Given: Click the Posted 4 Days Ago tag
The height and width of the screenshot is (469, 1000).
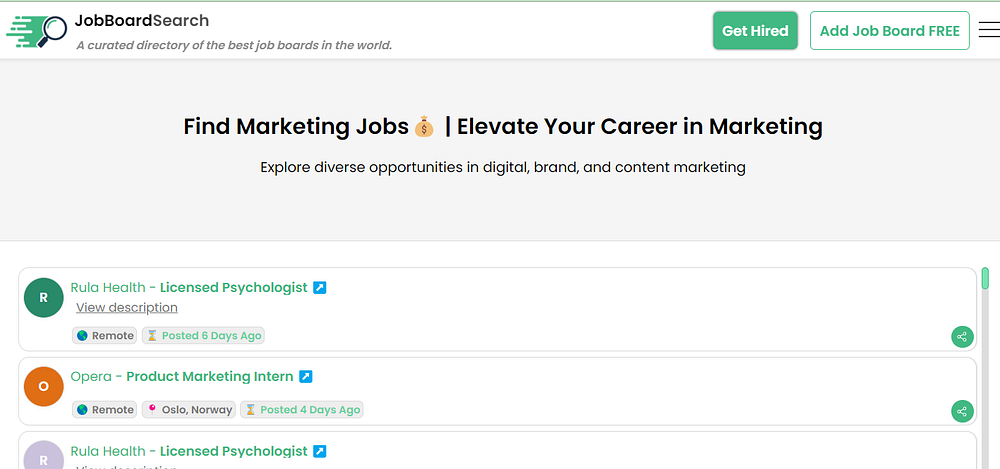Looking at the screenshot, I should 302,410.
